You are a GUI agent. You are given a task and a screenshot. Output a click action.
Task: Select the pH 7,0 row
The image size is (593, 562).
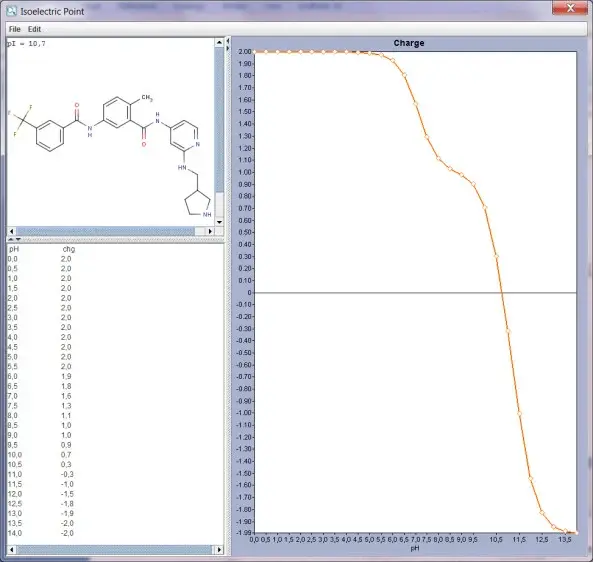coord(115,396)
